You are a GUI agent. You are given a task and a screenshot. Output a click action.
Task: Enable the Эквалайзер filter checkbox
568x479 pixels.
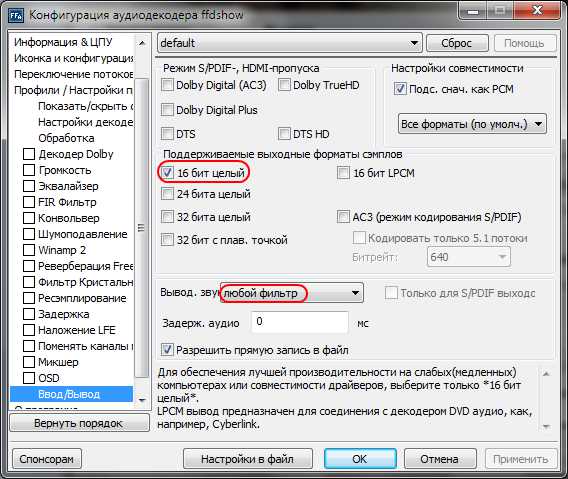pos(29,186)
